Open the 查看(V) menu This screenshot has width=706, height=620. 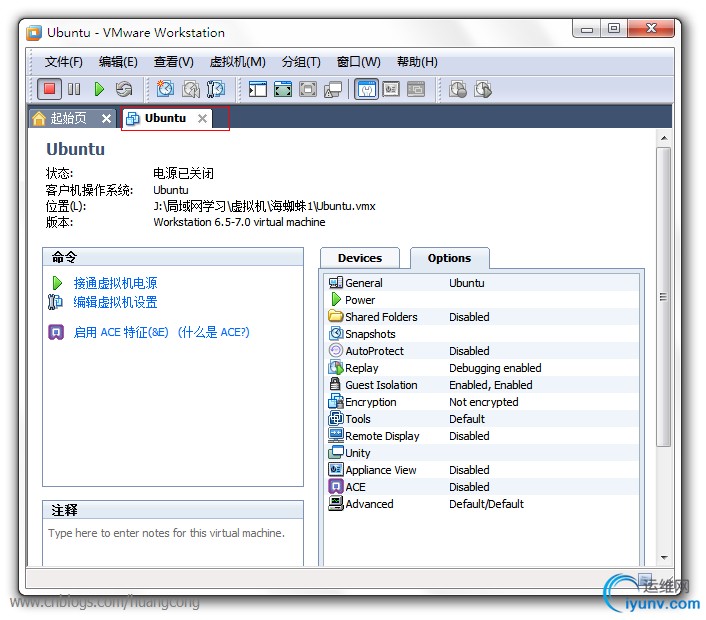[173, 62]
